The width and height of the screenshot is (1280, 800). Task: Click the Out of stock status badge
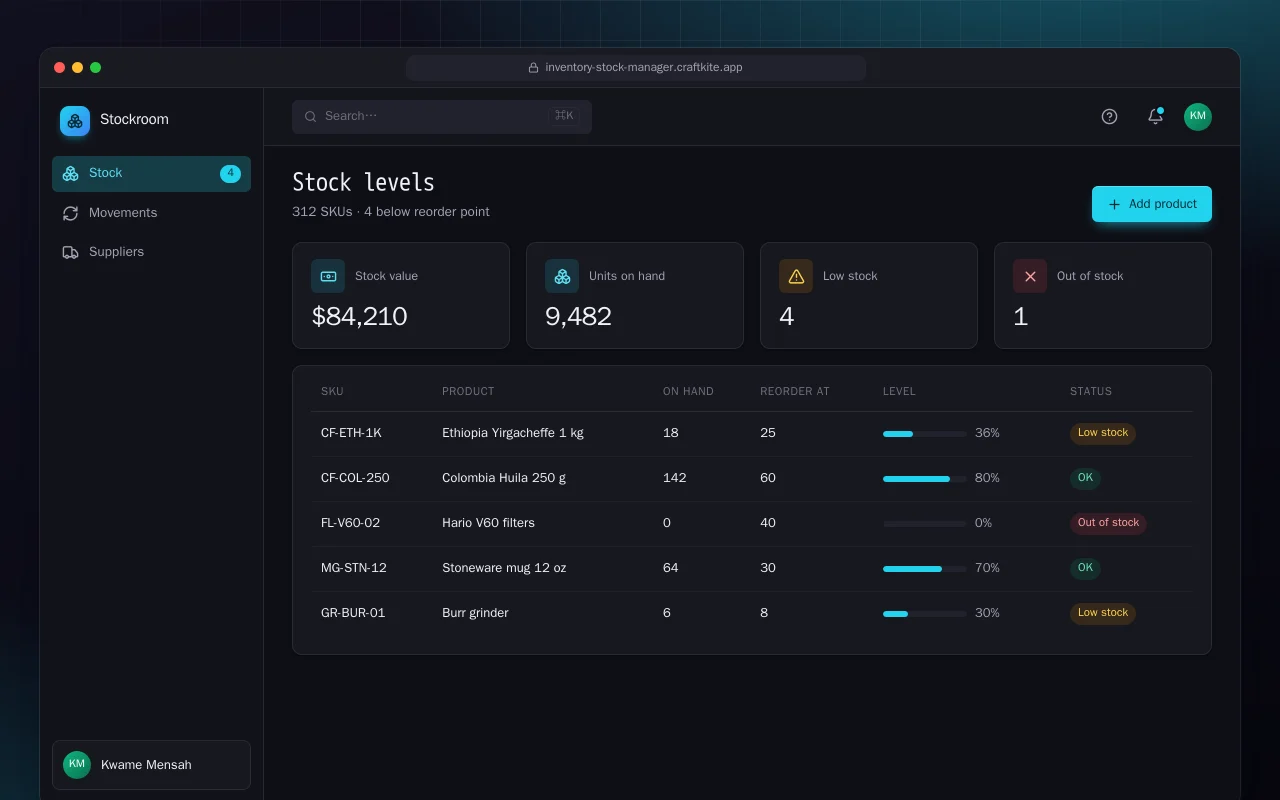(1108, 523)
